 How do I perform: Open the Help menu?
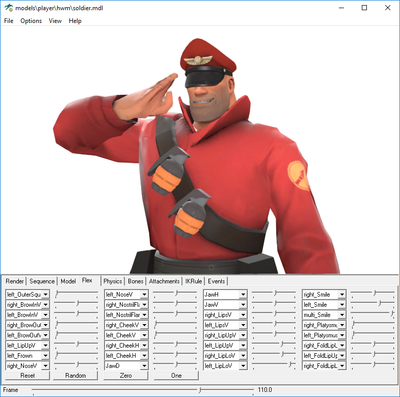[x=75, y=21]
